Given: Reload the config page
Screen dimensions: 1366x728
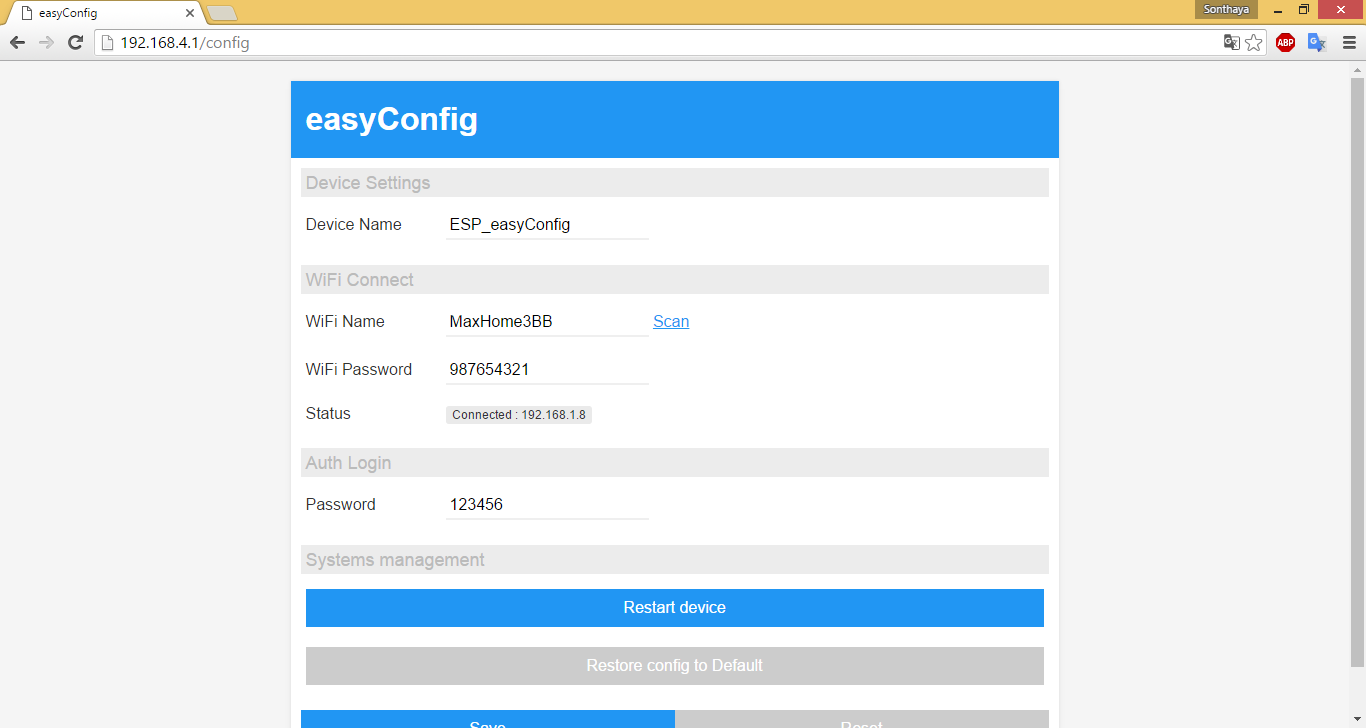Looking at the screenshot, I should click(x=75, y=42).
